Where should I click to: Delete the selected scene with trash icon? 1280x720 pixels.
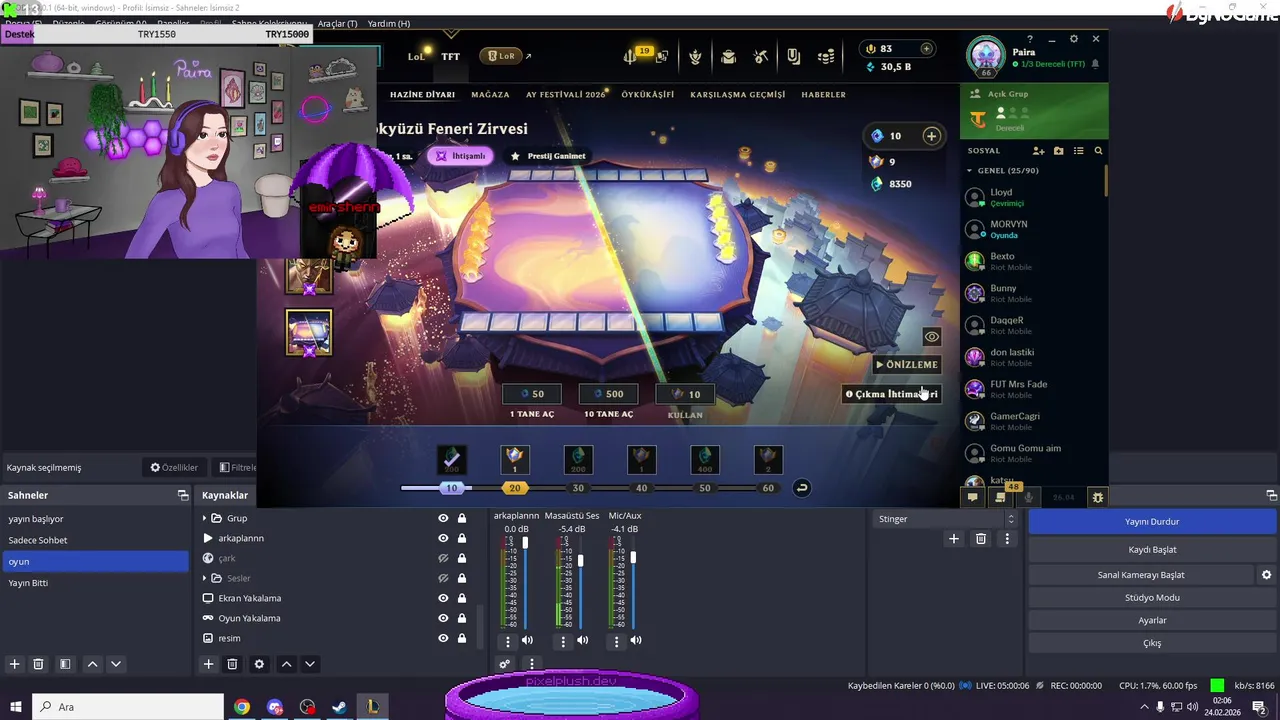click(x=38, y=664)
